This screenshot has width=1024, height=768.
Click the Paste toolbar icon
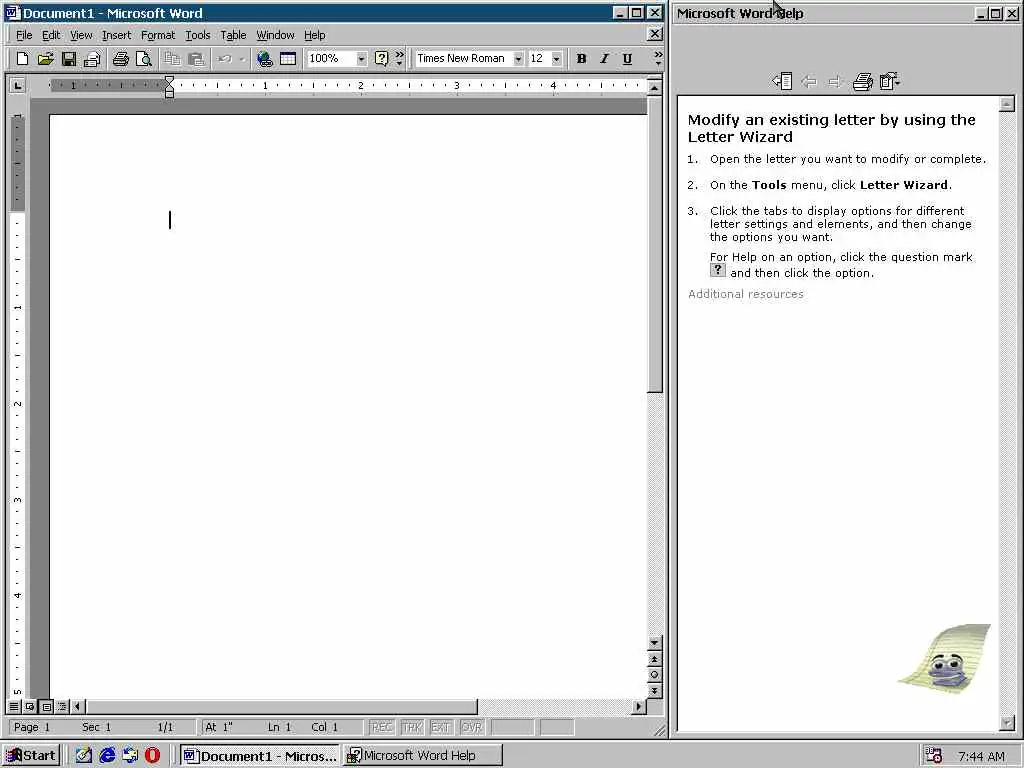[x=195, y=59]
